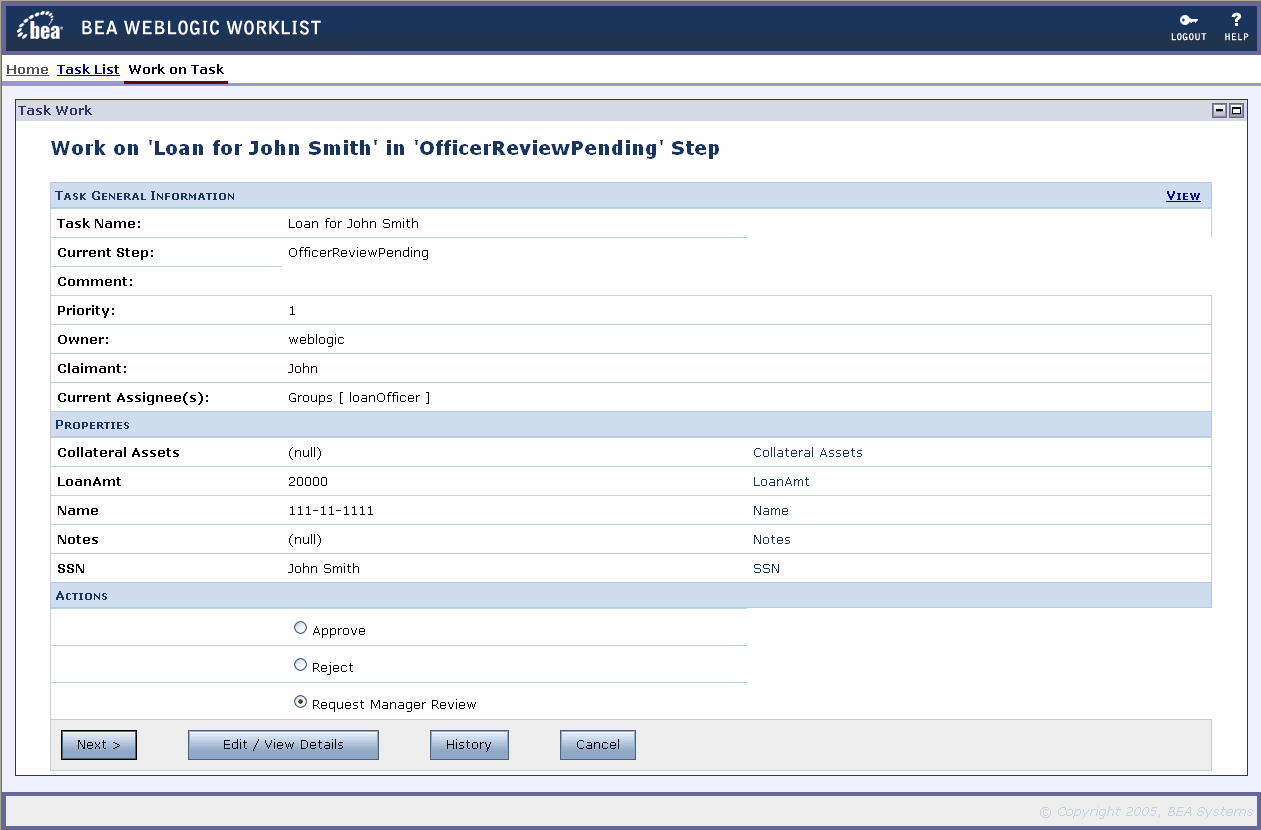Click the 'Properties' section header
This screenshot has width=1261, height=830.
pyautogui.click(x=92, y=424)
